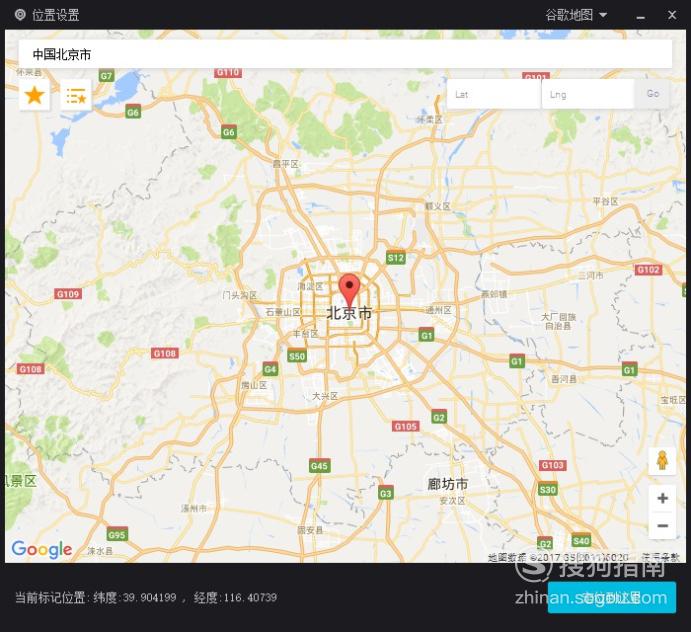This screenshot has width=691, height=632.
Task: Open the 使用条款 link on map
Action: [x=660, y=558]
